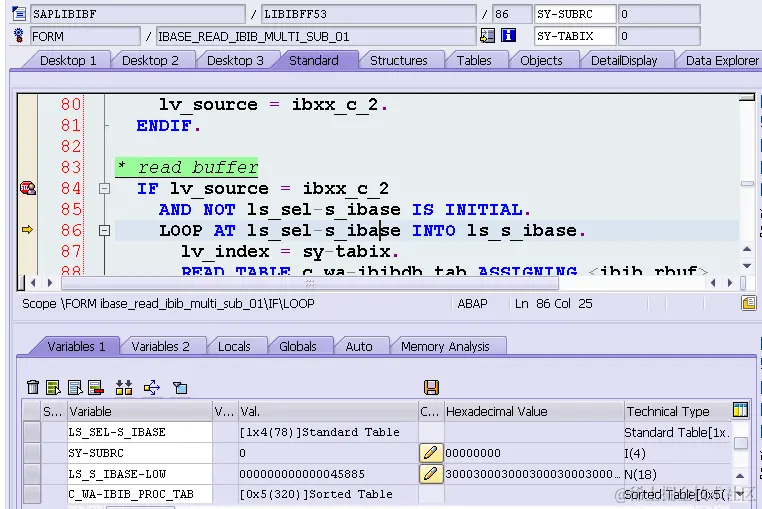
Task: Click the line number 85 in editor
Action: [71, 209]
